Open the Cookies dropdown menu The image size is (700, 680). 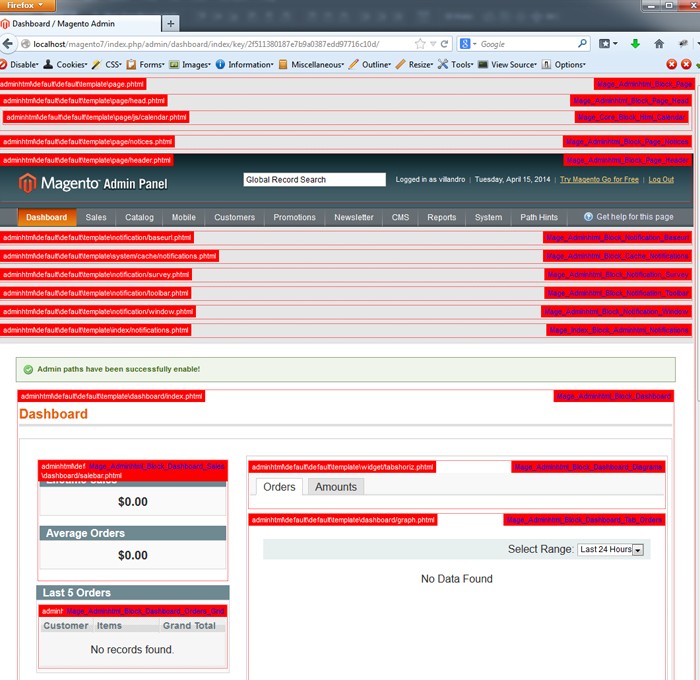pos(71,64)
